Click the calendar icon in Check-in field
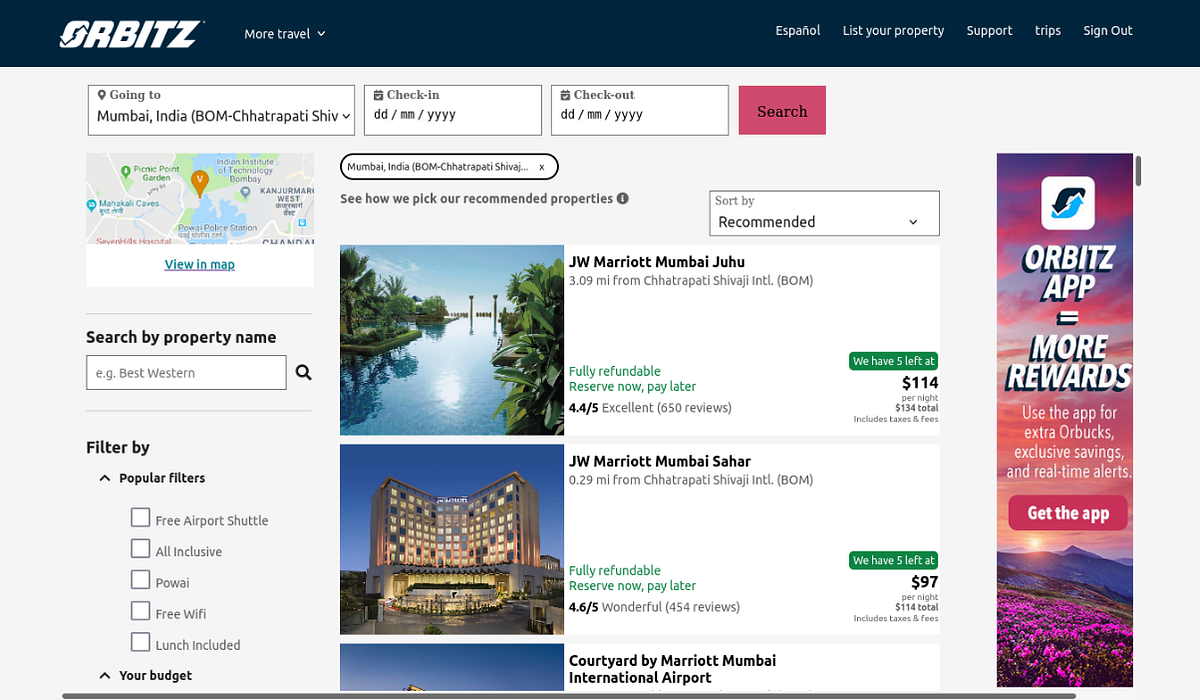 378,95
